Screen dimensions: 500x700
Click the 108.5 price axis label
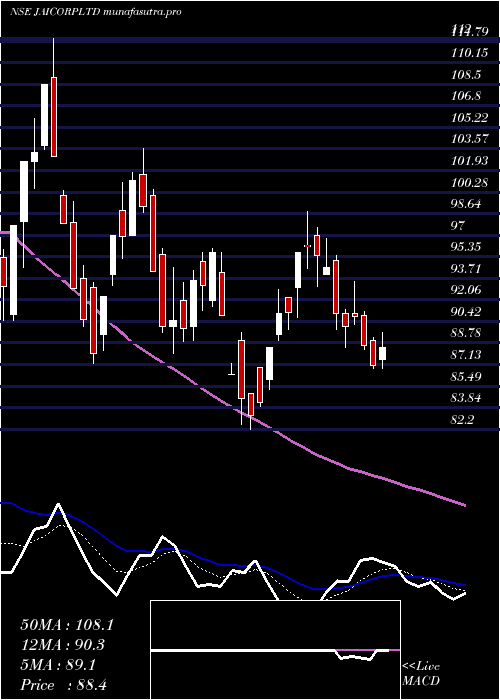click(x=466, y=74)
